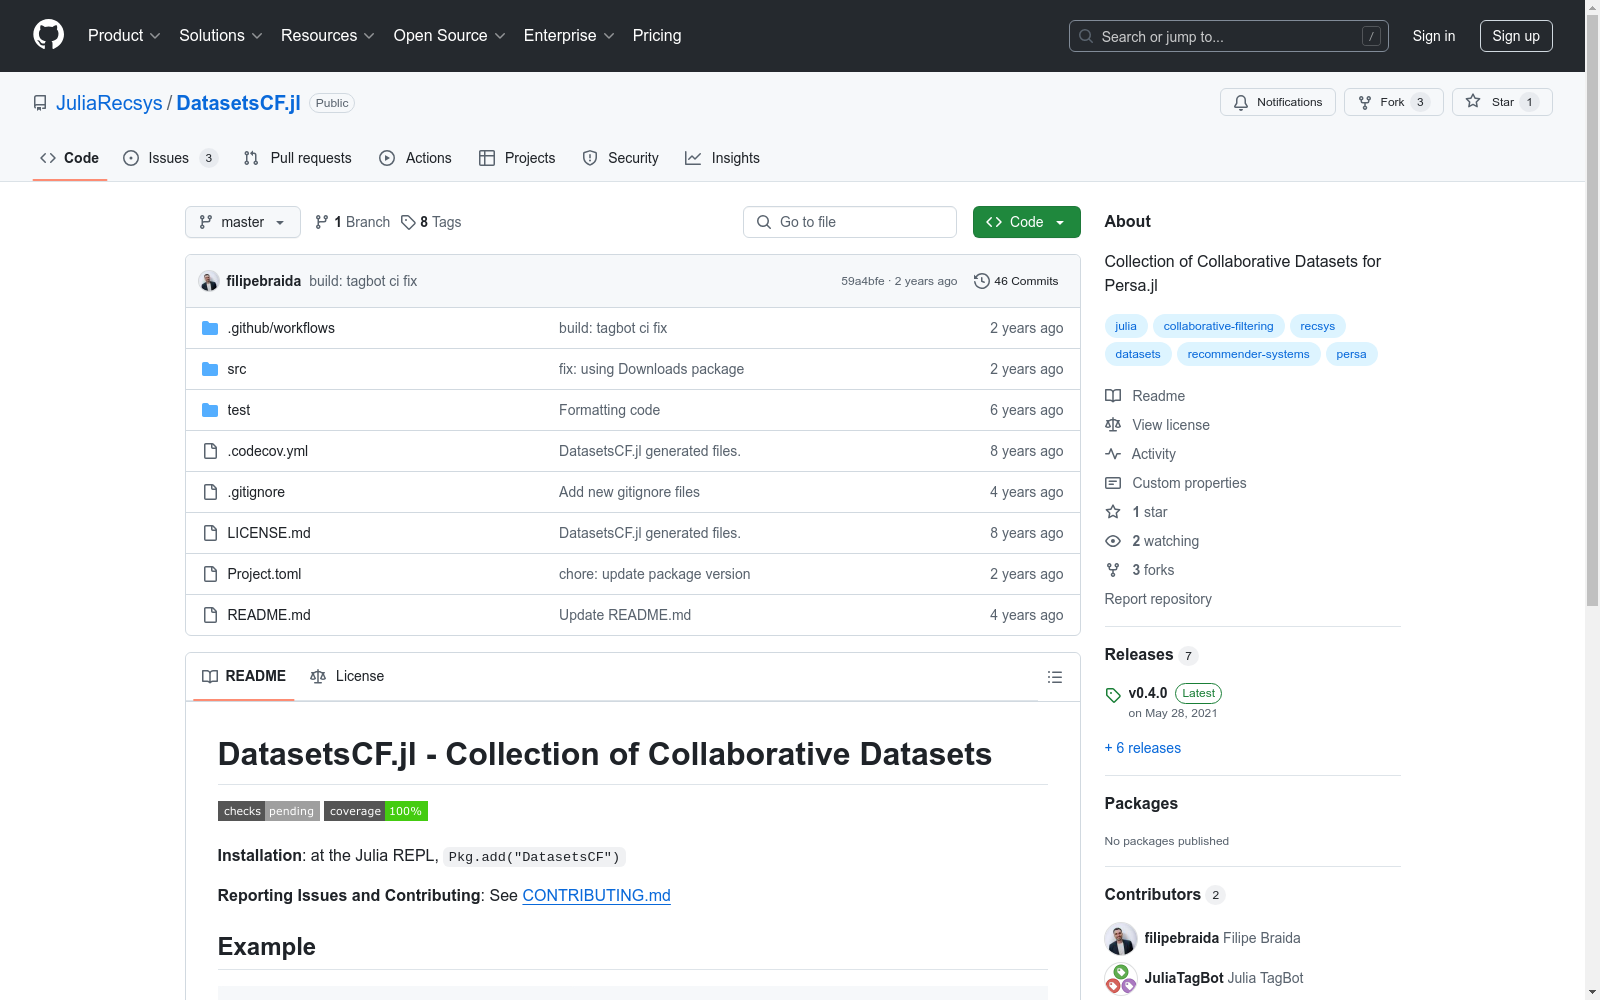This screenshot has width=1600, height=1000.
Task: Click the recommender-systems topic tag
Action: [x=1248, y=354]
